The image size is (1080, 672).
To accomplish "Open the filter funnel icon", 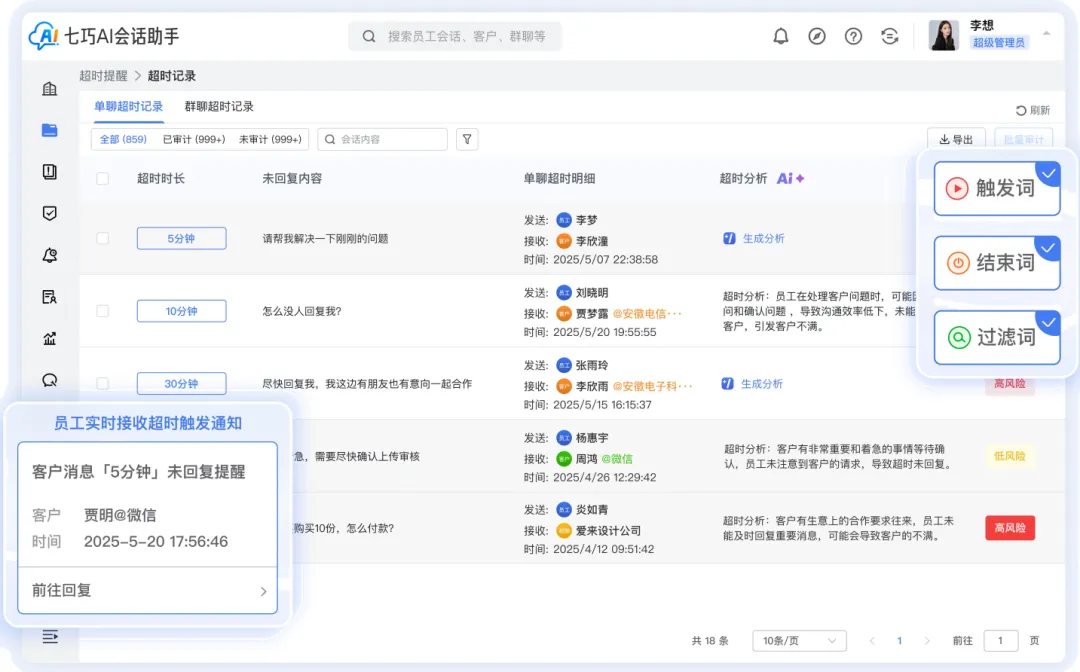I will point(467,139).
